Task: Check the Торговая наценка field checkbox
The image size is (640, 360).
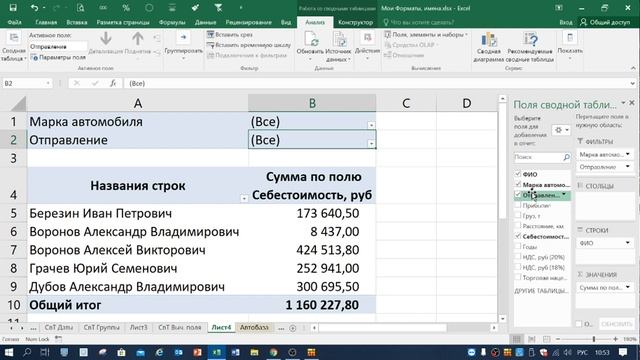Action: tap(518, 278)
